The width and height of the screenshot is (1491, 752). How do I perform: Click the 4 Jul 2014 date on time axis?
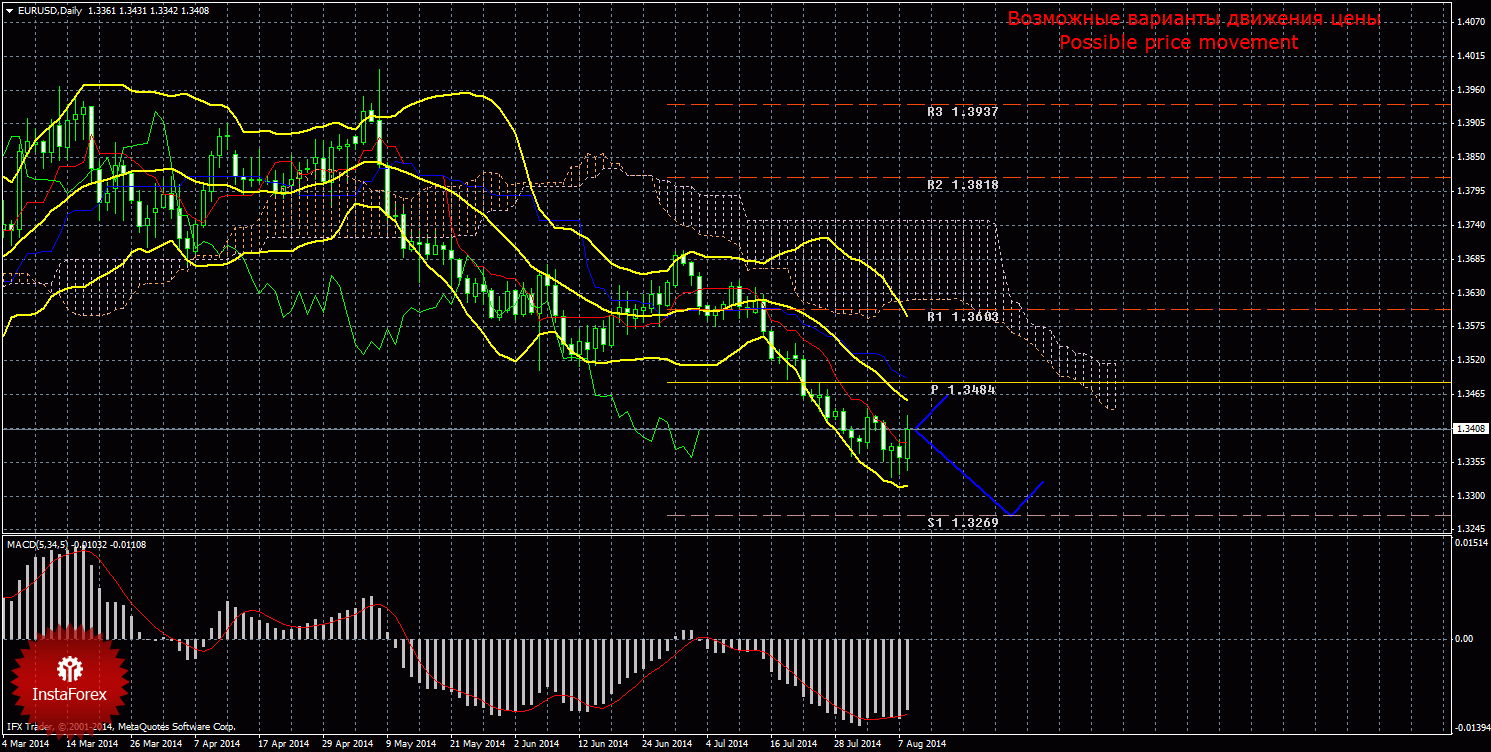tap(727, 744)
